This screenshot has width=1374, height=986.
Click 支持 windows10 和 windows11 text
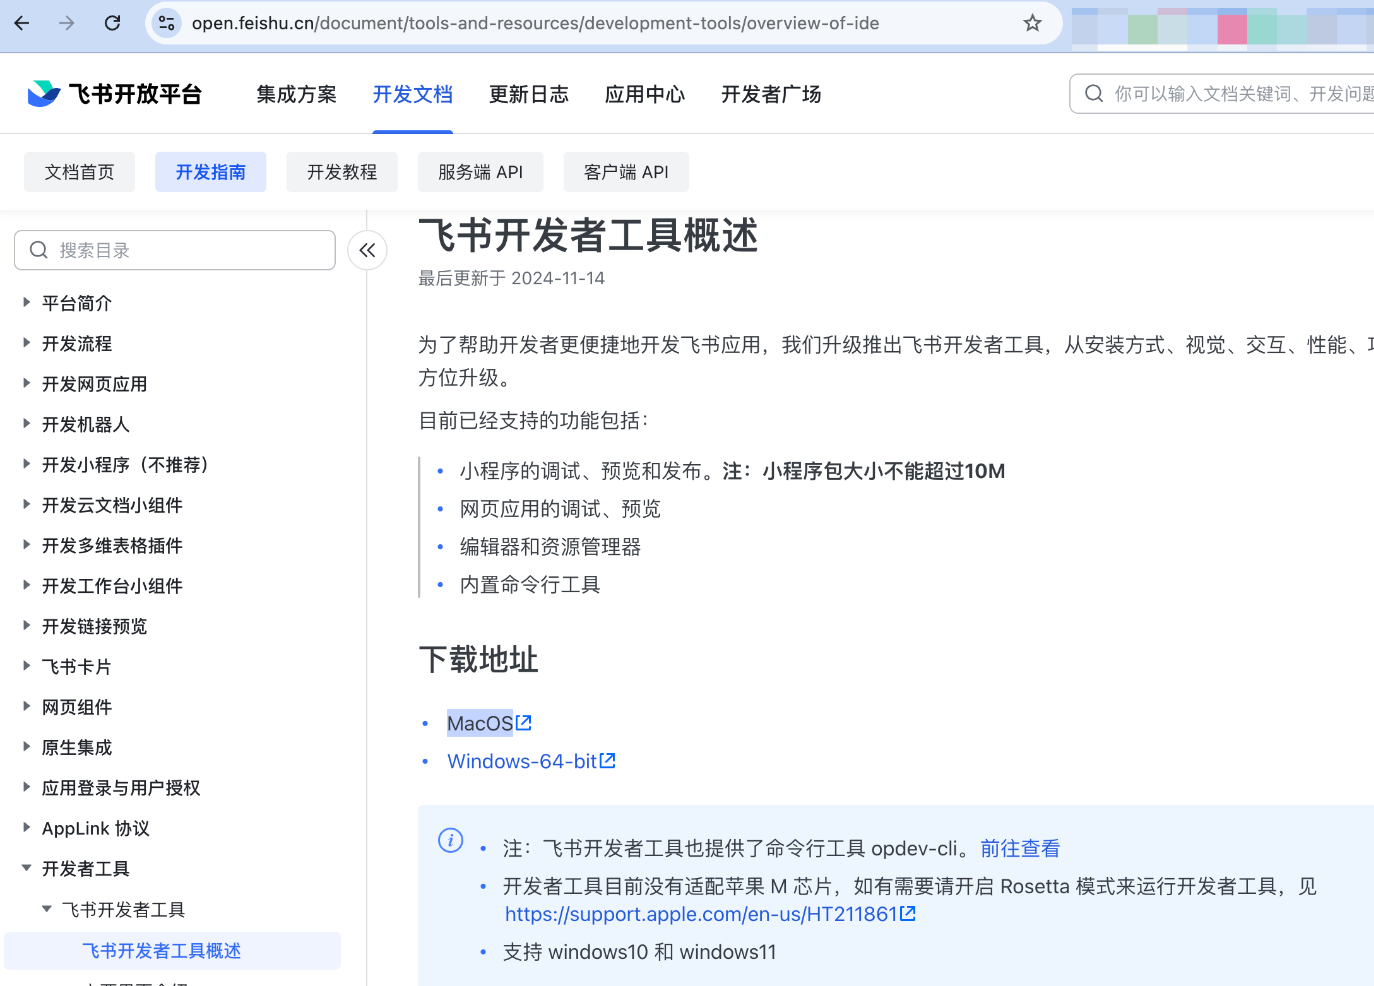coord(640,952)
